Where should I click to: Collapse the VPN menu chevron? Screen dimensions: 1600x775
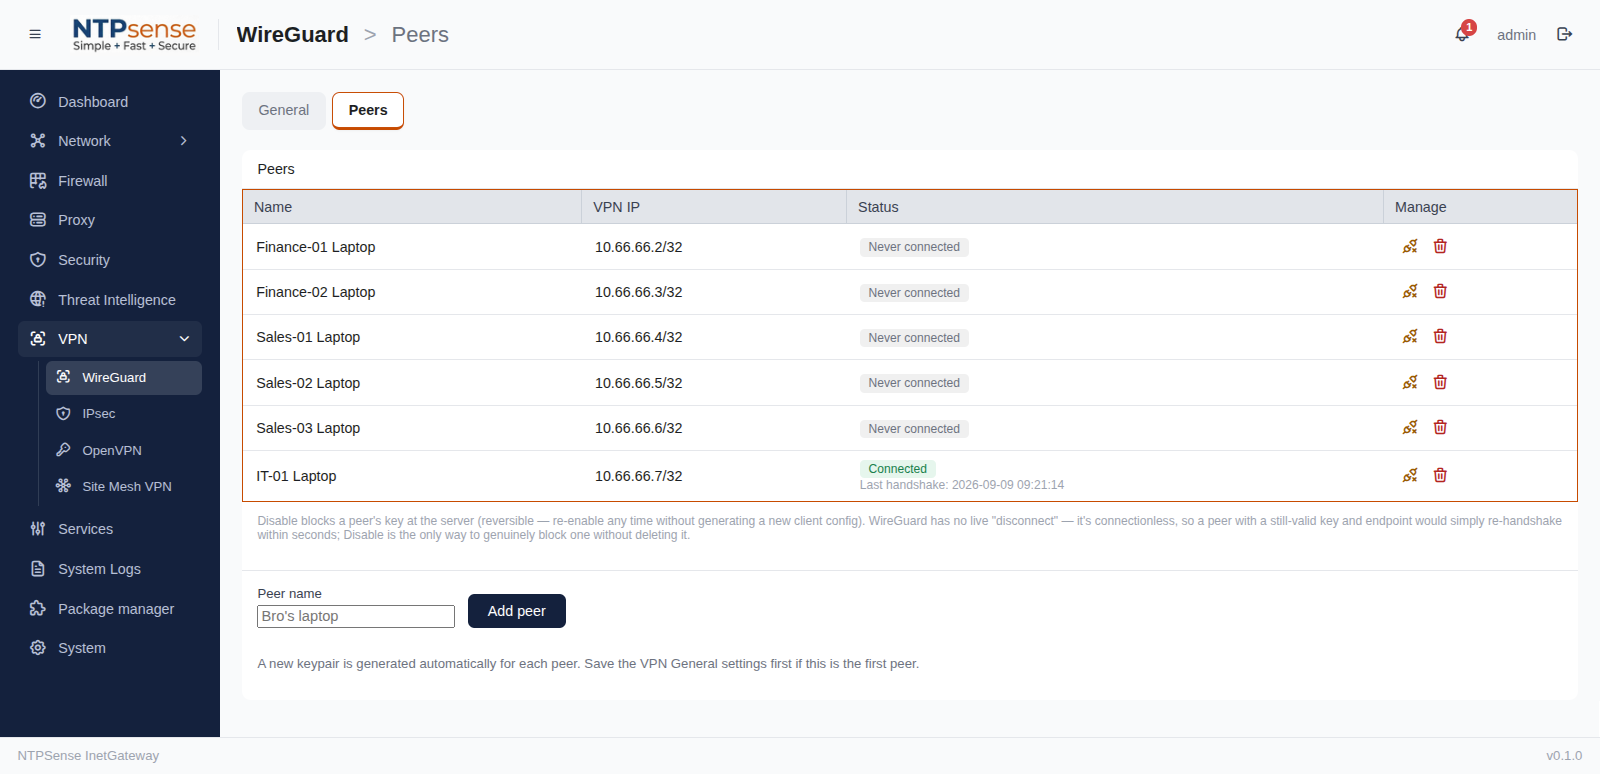click(184, 339)
